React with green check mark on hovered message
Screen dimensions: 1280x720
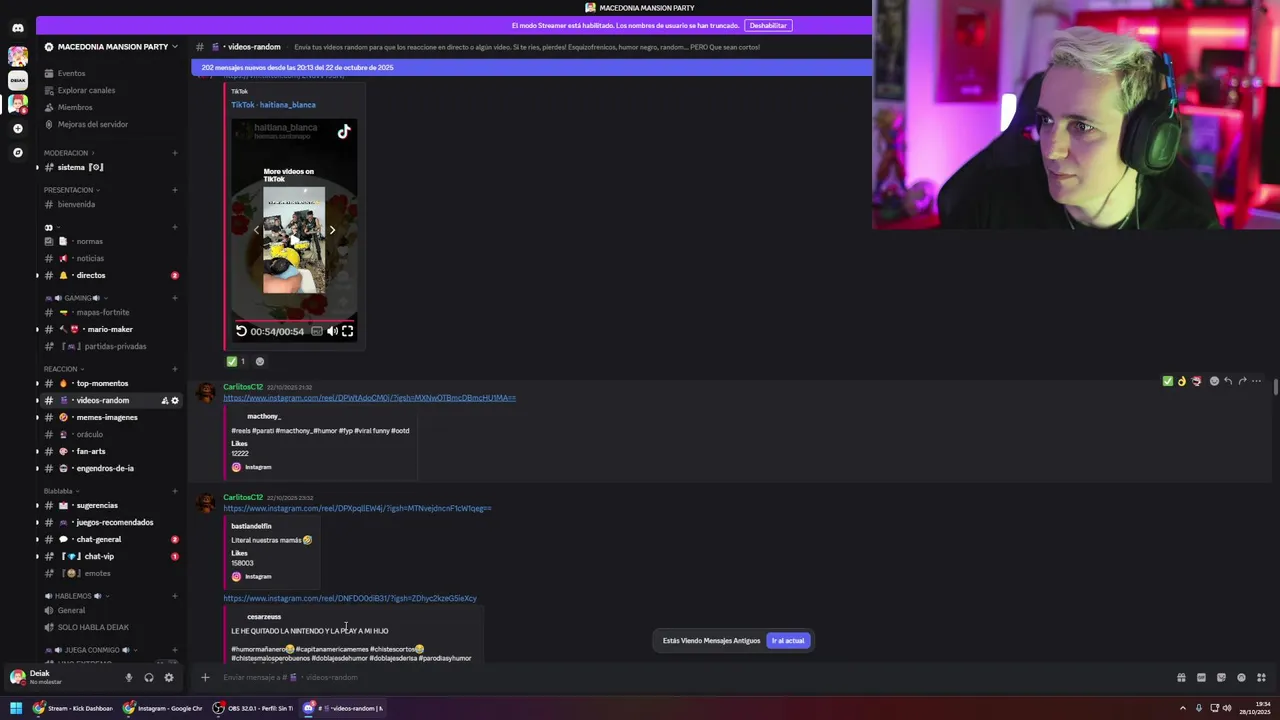pos(1167,381)
